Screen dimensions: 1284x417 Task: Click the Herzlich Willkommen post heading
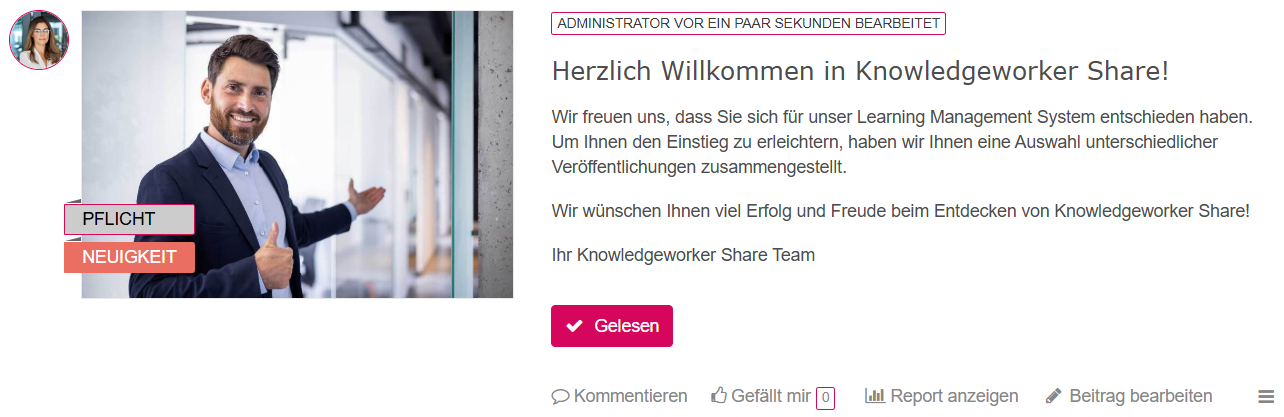pos(860,71)
